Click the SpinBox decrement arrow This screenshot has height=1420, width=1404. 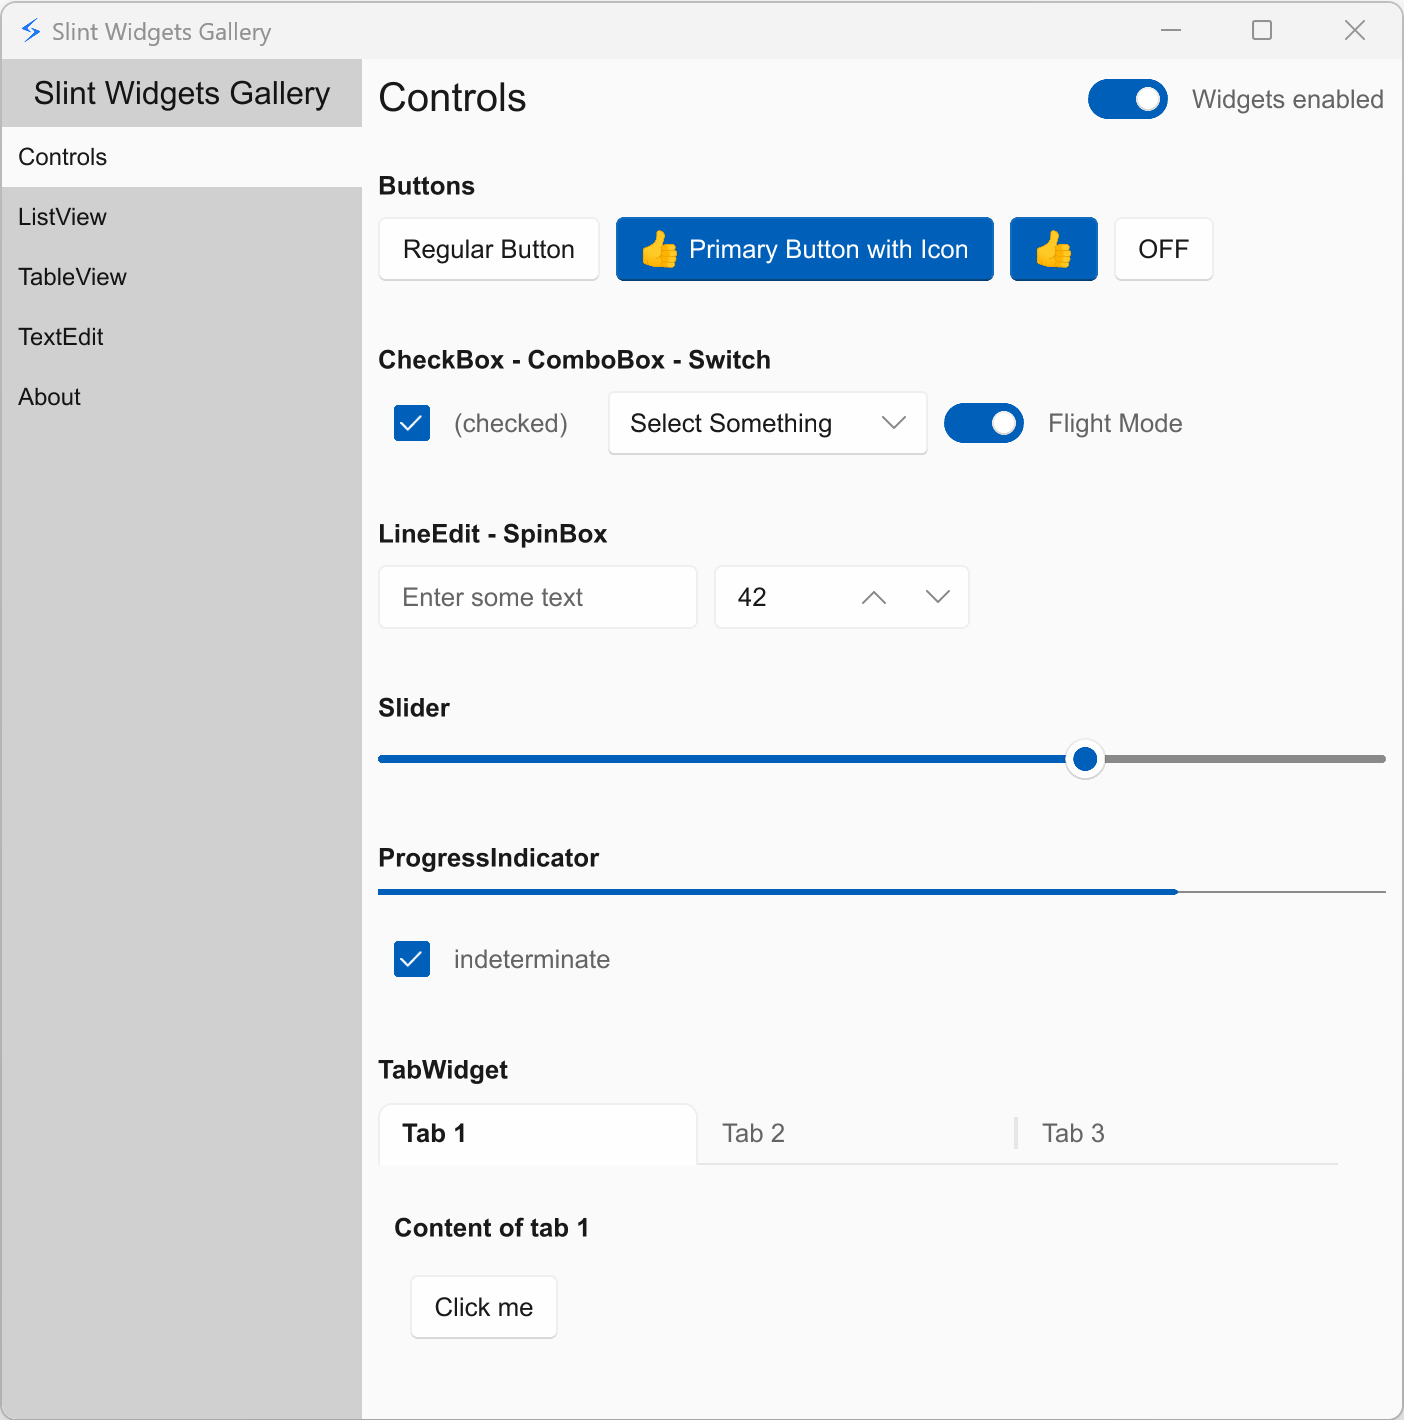coord(937,597)
